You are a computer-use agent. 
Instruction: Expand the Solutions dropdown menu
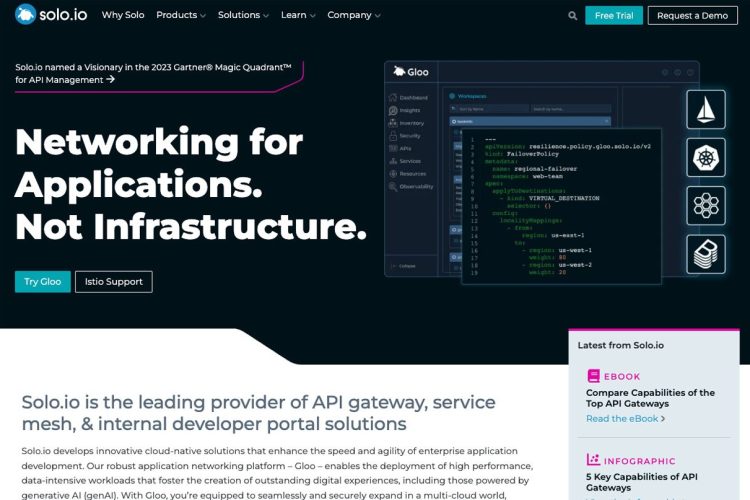coord(243,15)
